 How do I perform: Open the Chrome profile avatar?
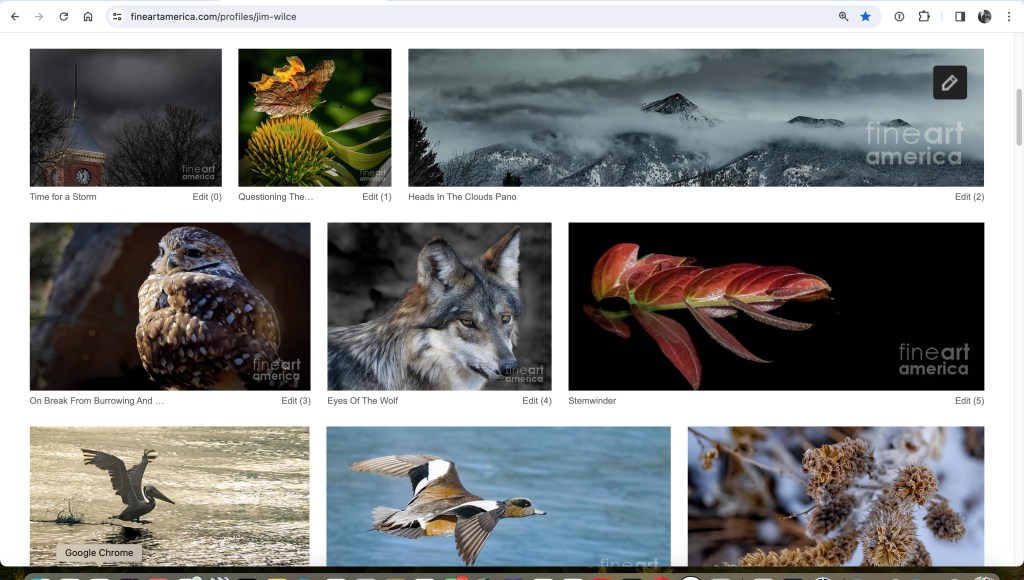pos(984,17)
